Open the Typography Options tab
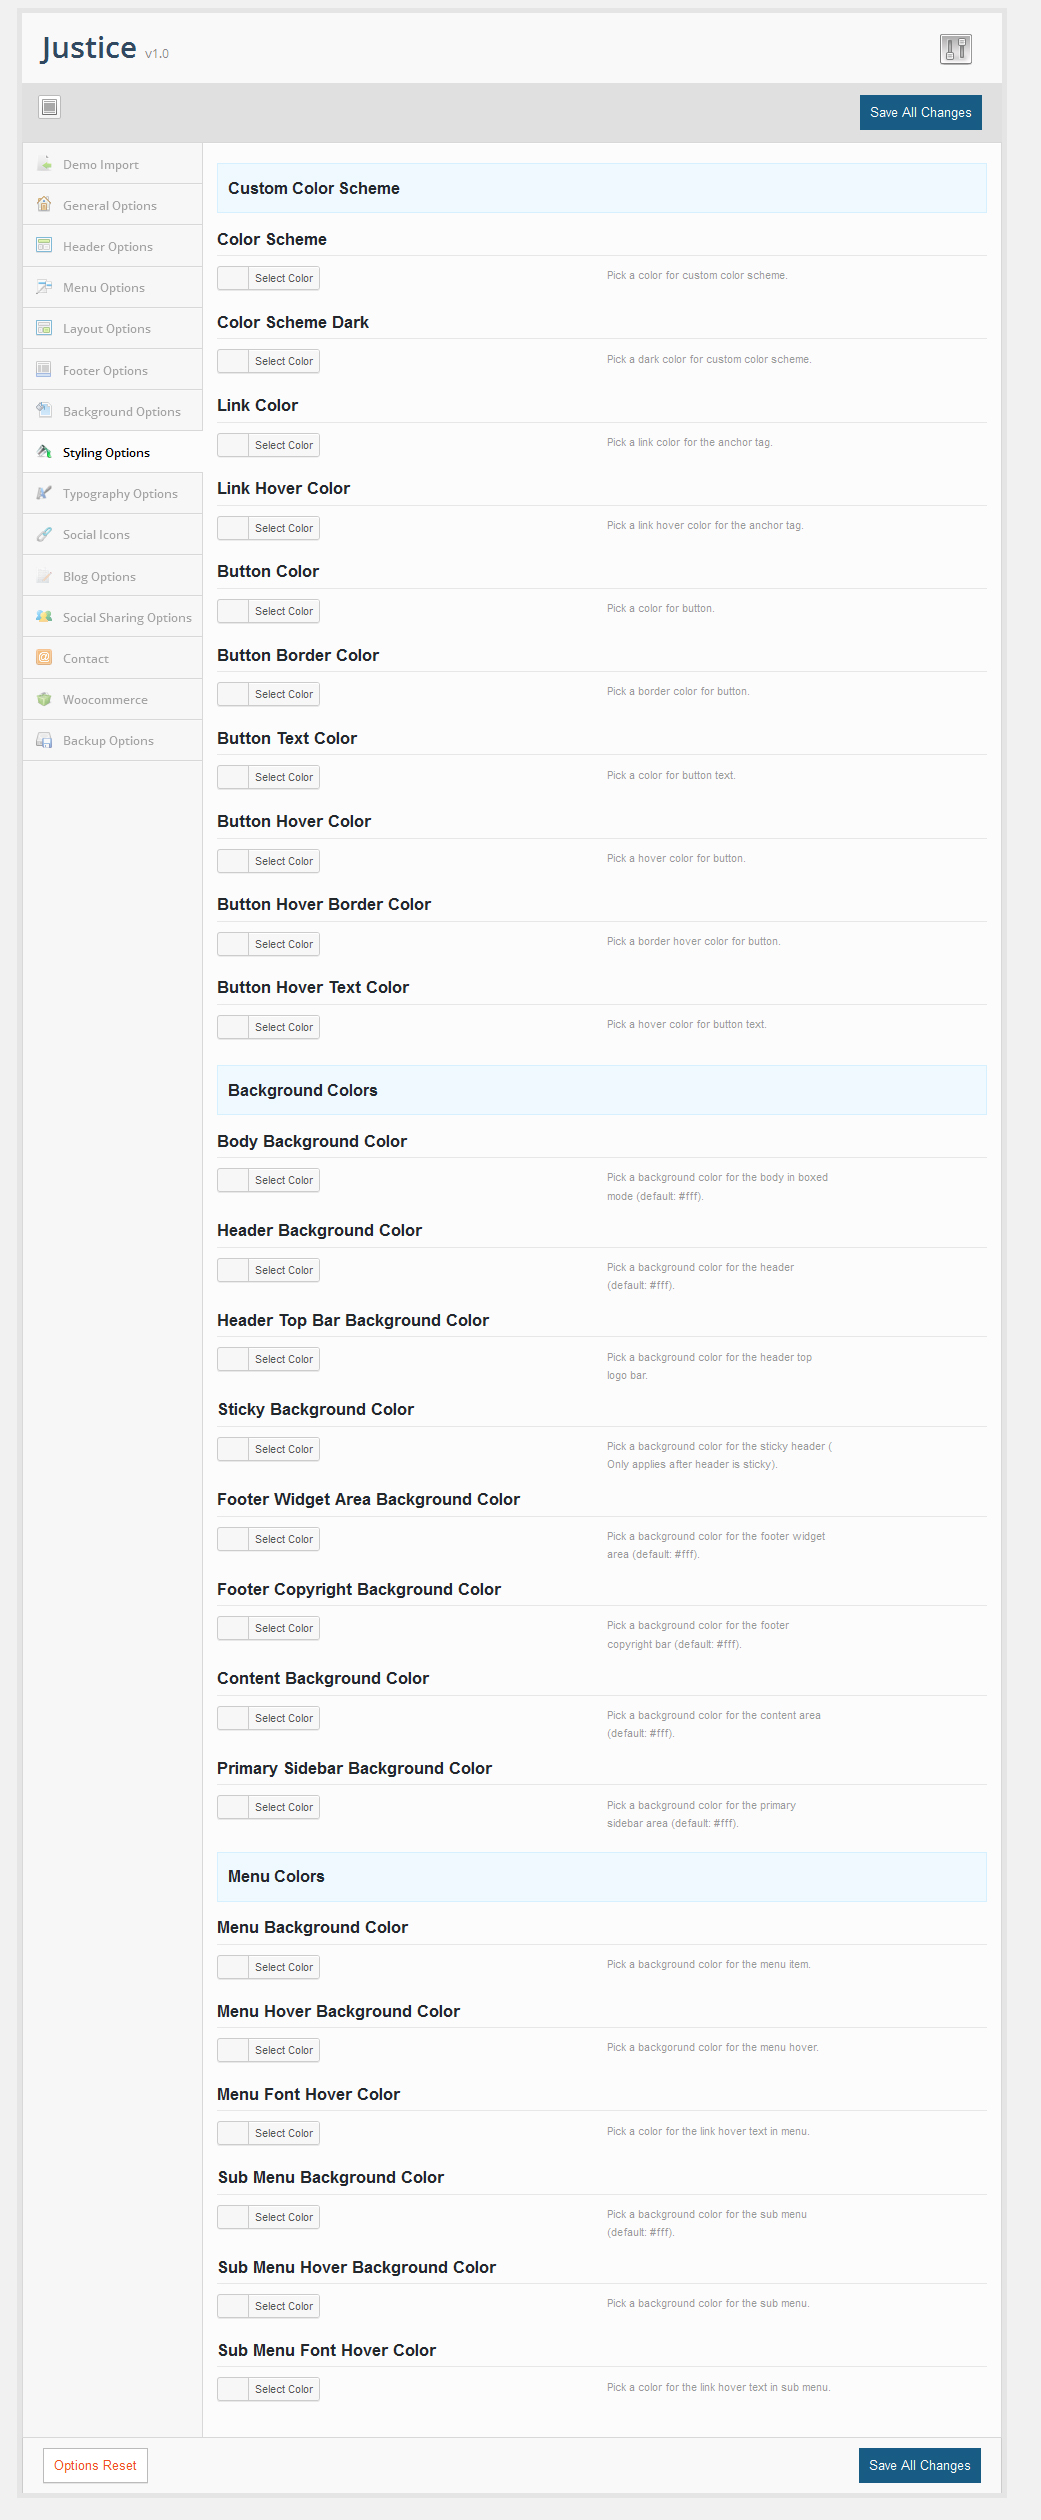Image resolution: width=1041 pixels, height=2520 pixels. [119, 493]
